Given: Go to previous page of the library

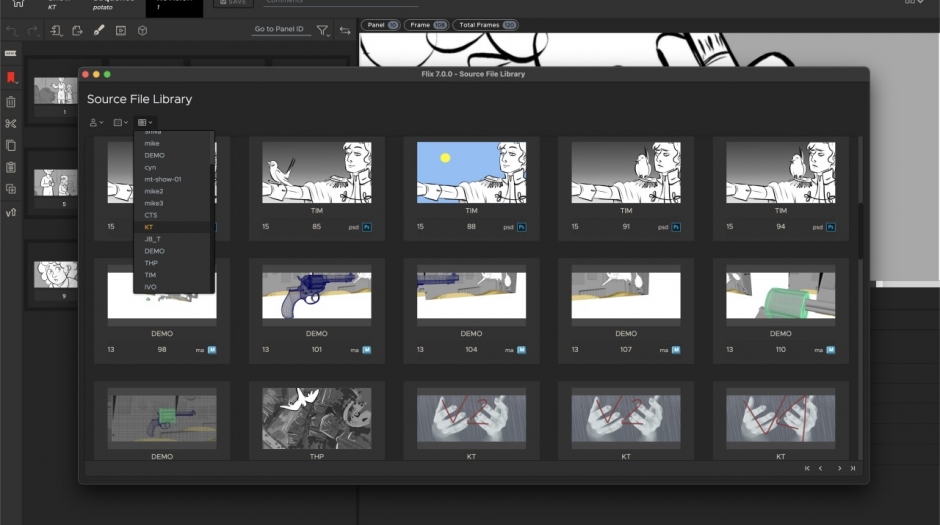Looking at the screenshot, I should click(821, 469).
